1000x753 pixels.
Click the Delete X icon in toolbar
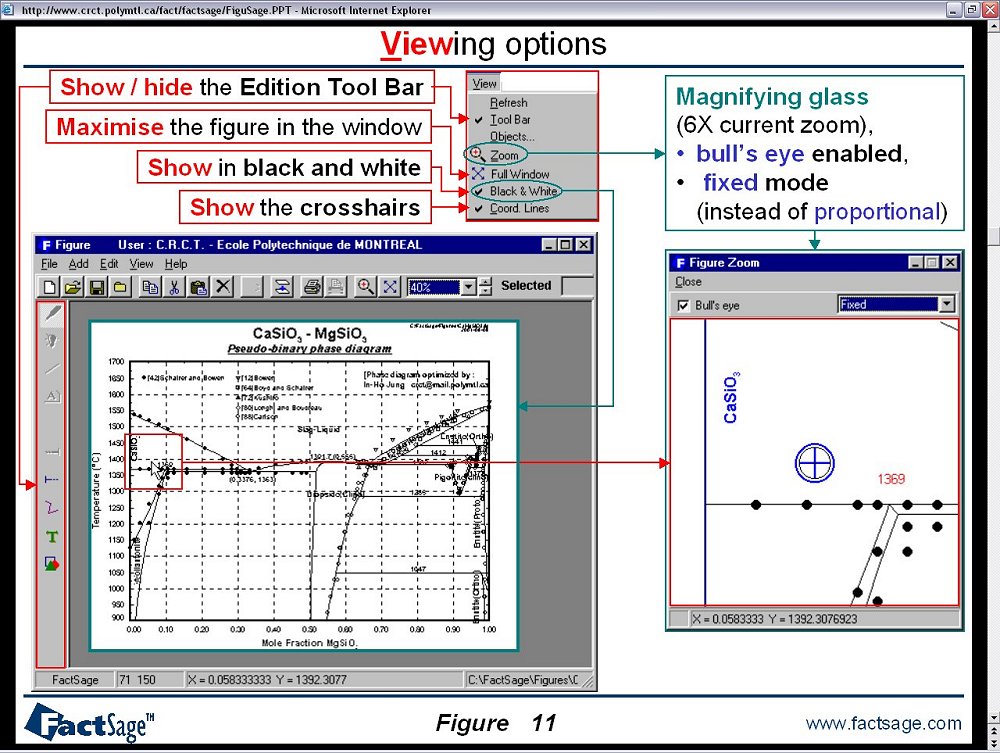click(223, 287)
